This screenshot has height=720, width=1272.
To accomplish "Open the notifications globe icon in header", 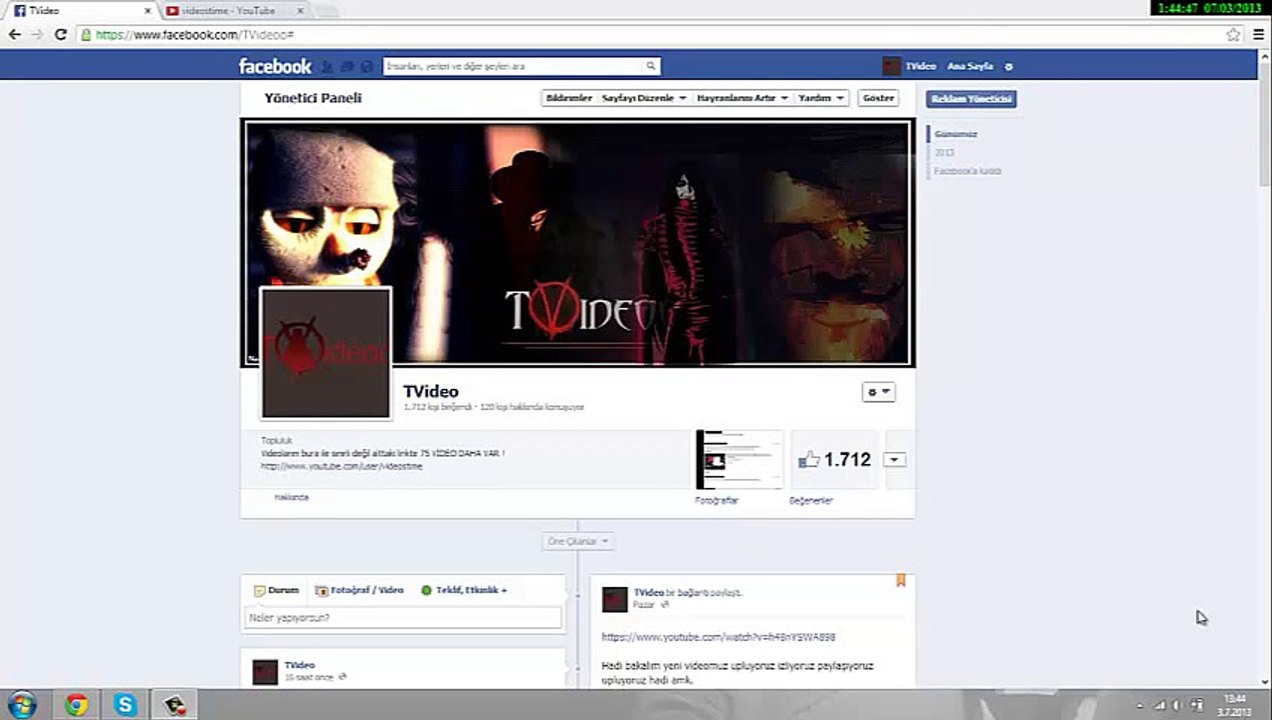I will [367, 67].
